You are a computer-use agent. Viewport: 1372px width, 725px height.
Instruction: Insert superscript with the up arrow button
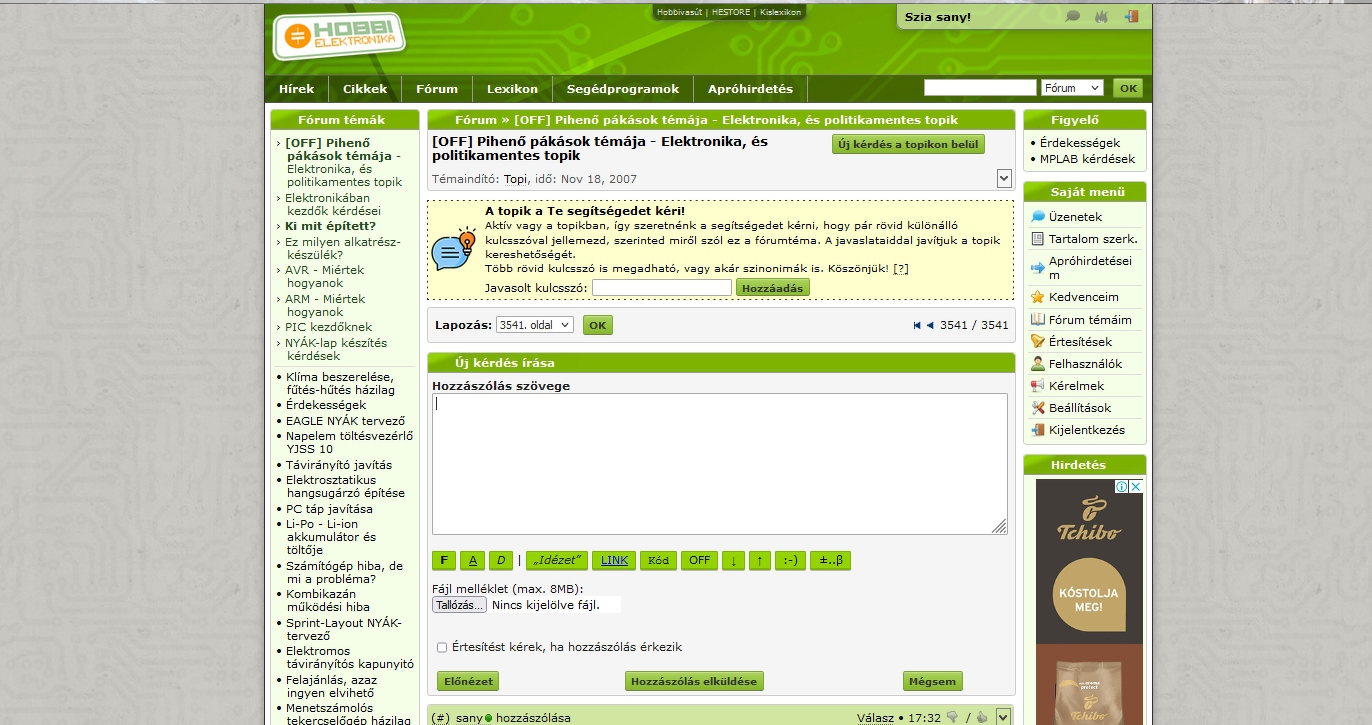click(x=760, y=560)
